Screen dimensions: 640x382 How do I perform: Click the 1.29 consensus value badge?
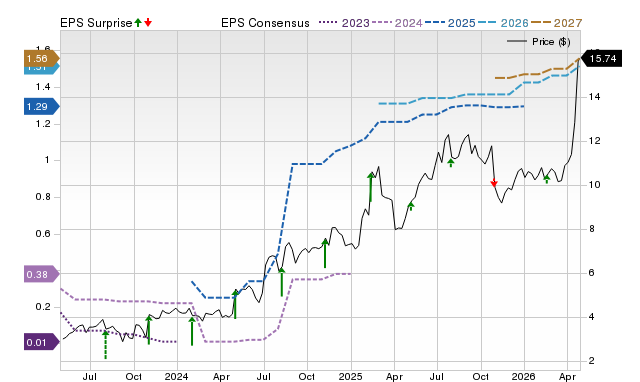point(42,107)
